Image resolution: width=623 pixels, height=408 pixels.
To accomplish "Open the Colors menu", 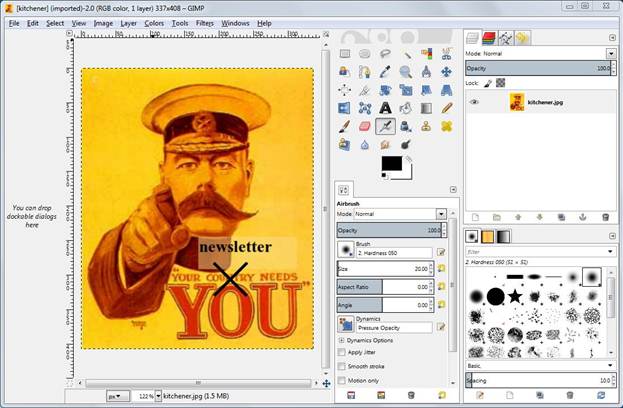I will (x=154, y=22).
